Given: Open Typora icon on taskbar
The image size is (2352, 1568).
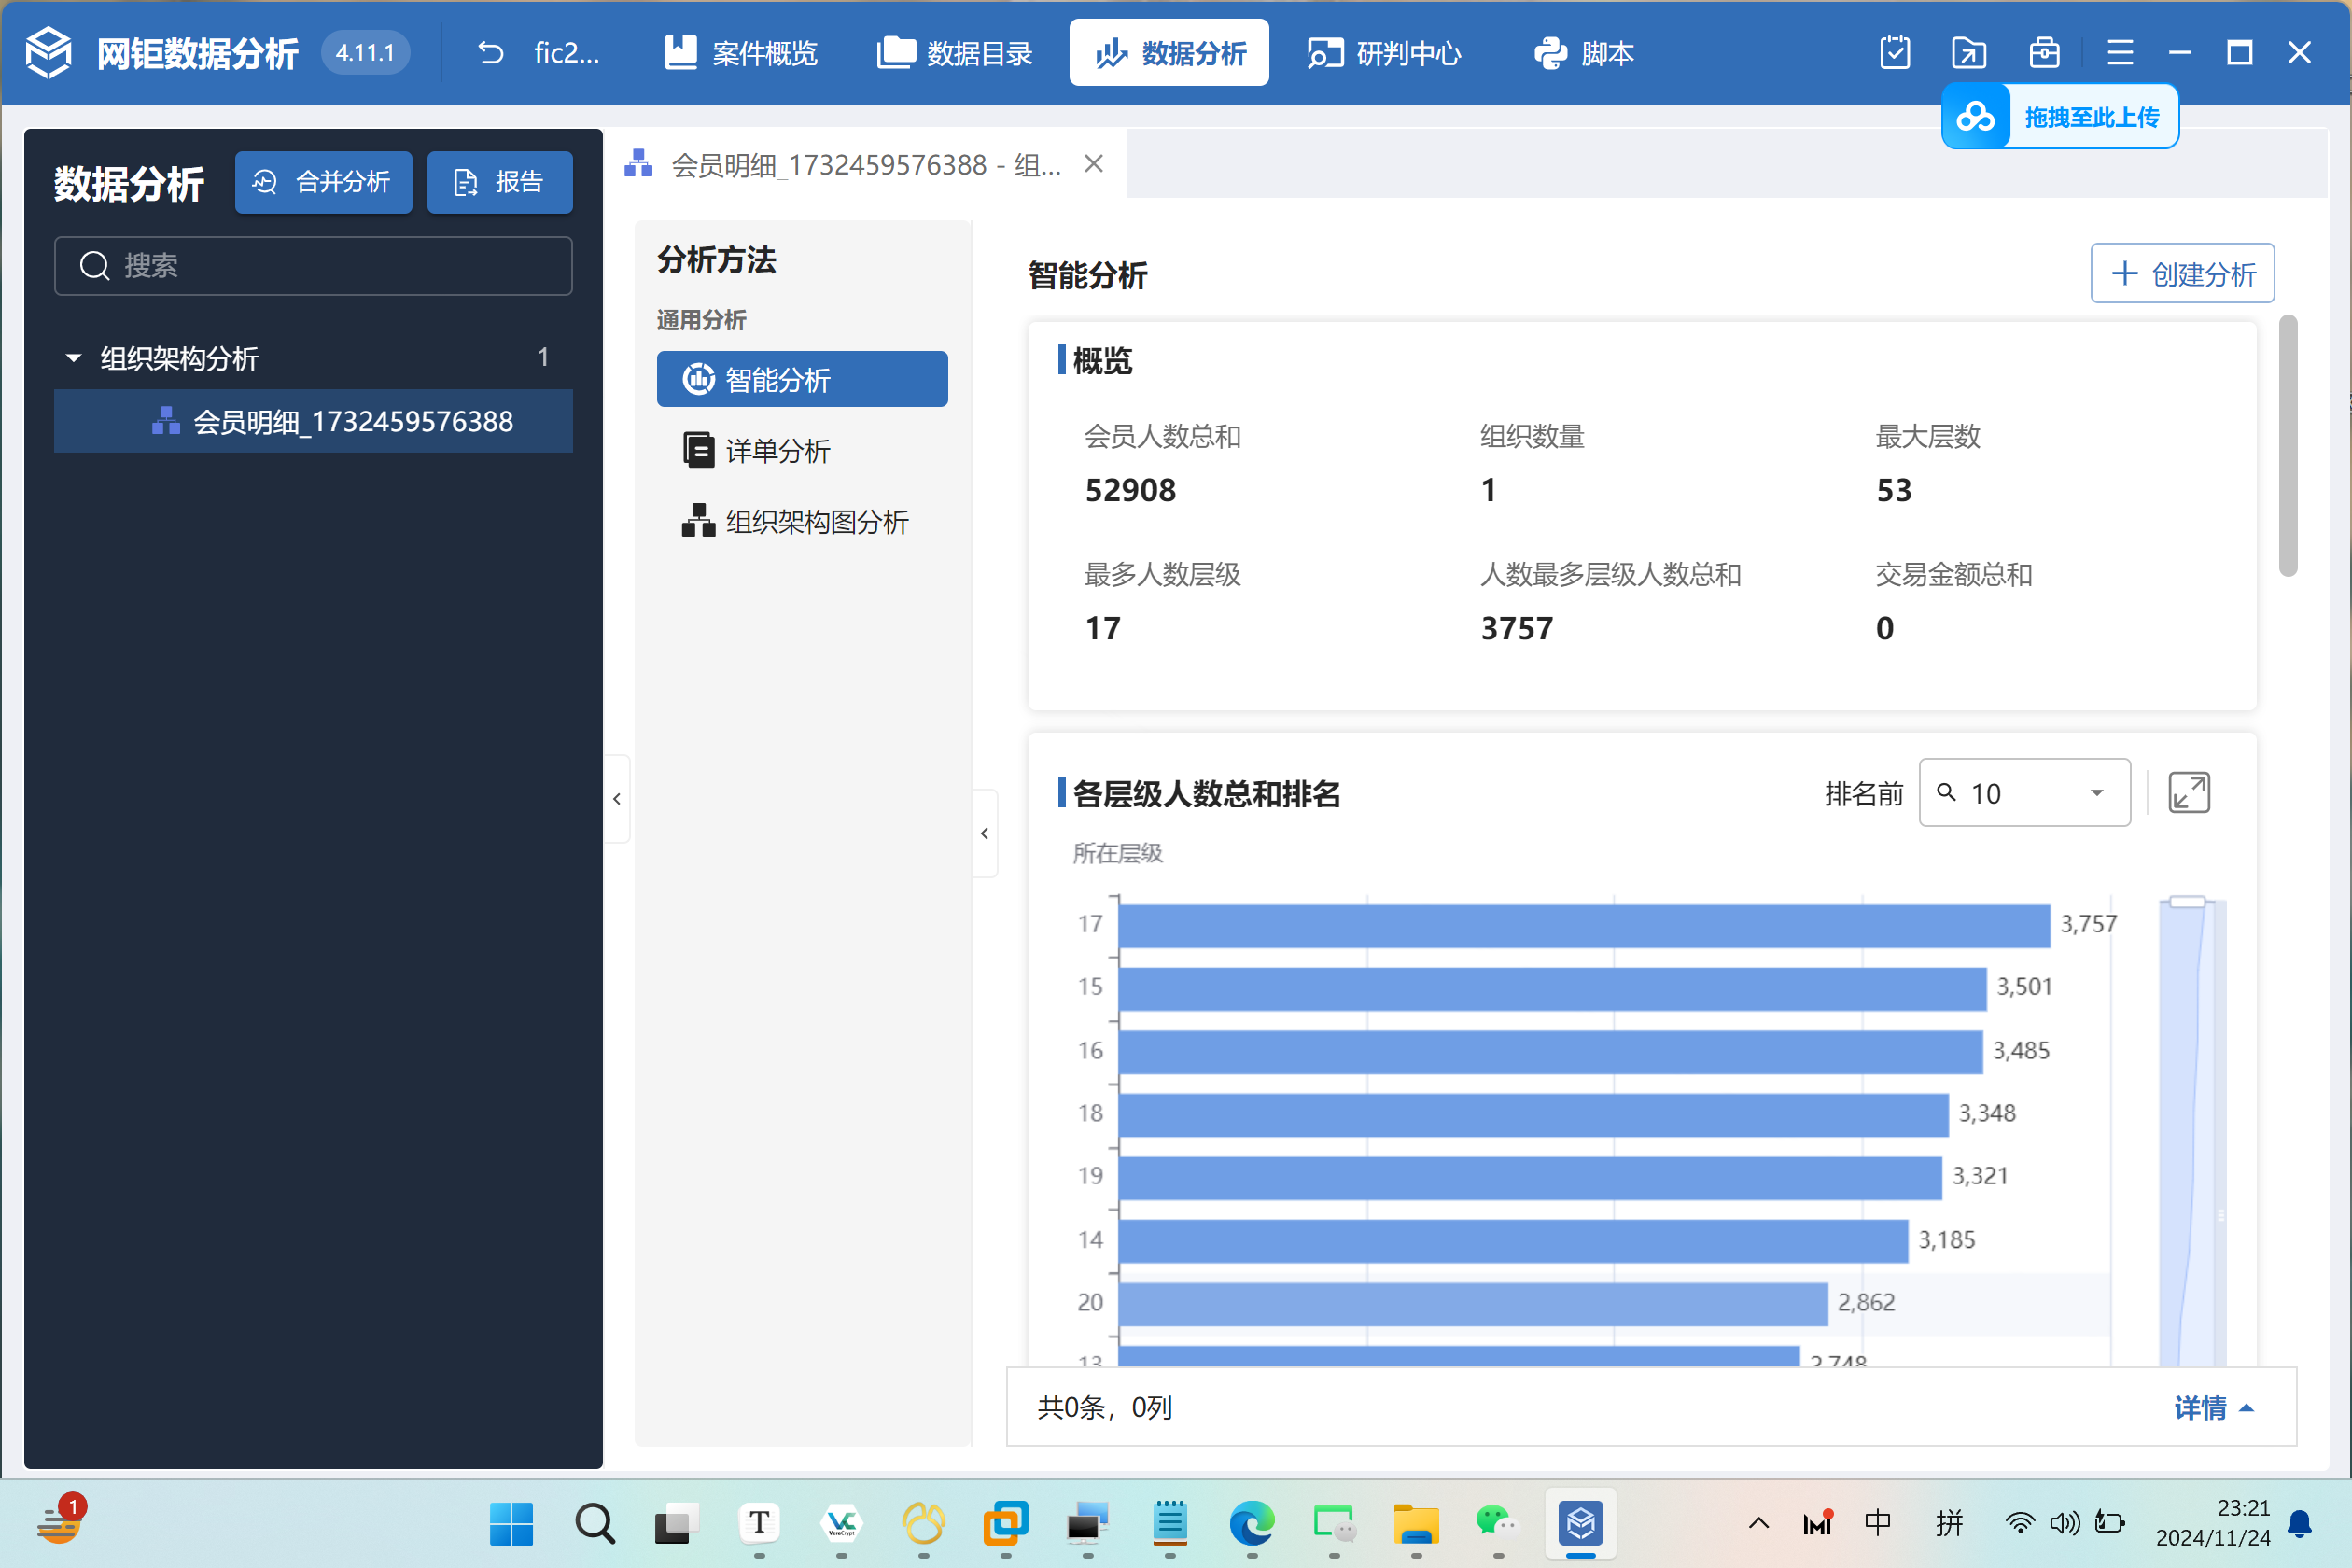Looking at the screenshot, I should tap(759, 1524).
